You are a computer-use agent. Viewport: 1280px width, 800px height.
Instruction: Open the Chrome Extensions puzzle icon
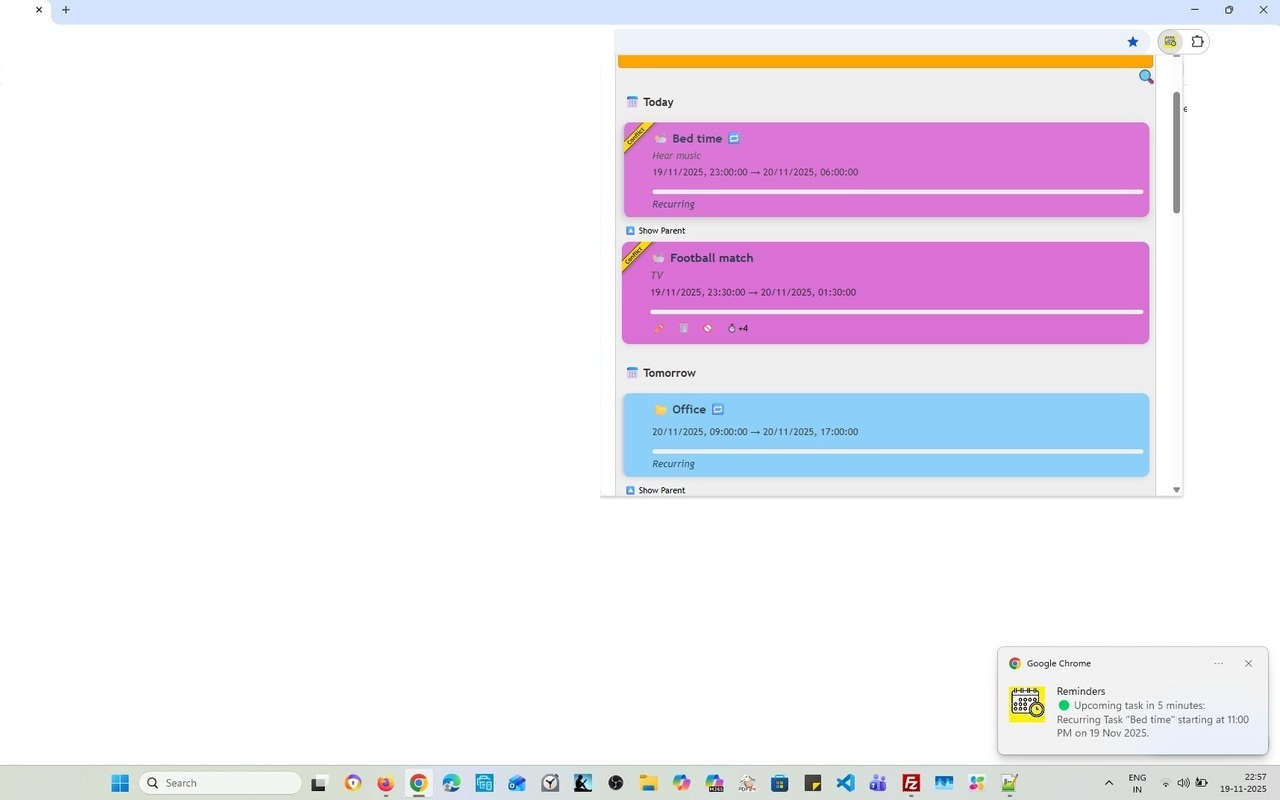coord(1197,41)
